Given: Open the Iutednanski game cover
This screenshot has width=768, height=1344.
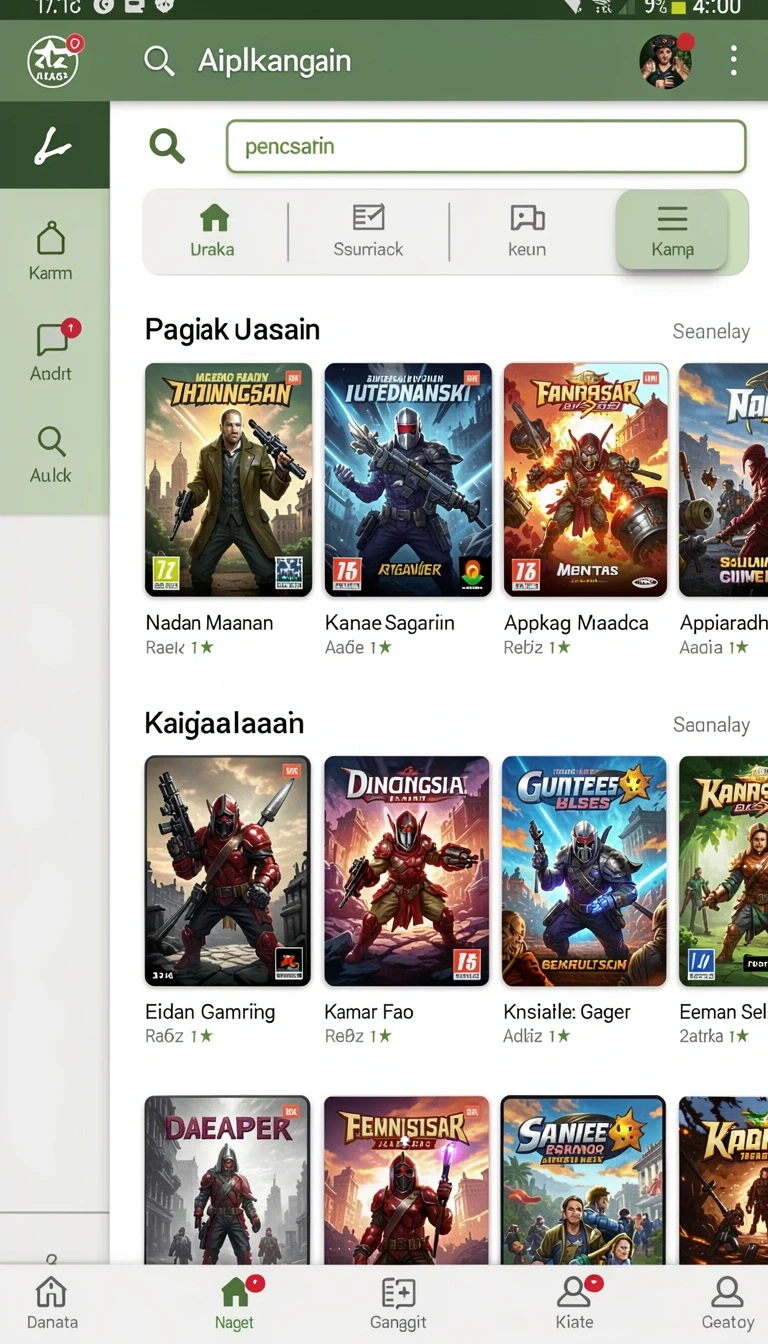Looking at the screenshot, I should (x=408, y=480).
